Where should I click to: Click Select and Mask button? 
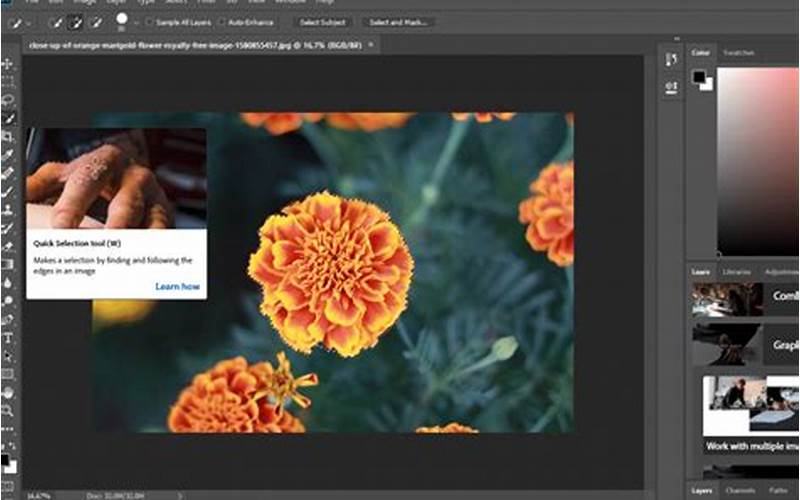tap(398, 22)
